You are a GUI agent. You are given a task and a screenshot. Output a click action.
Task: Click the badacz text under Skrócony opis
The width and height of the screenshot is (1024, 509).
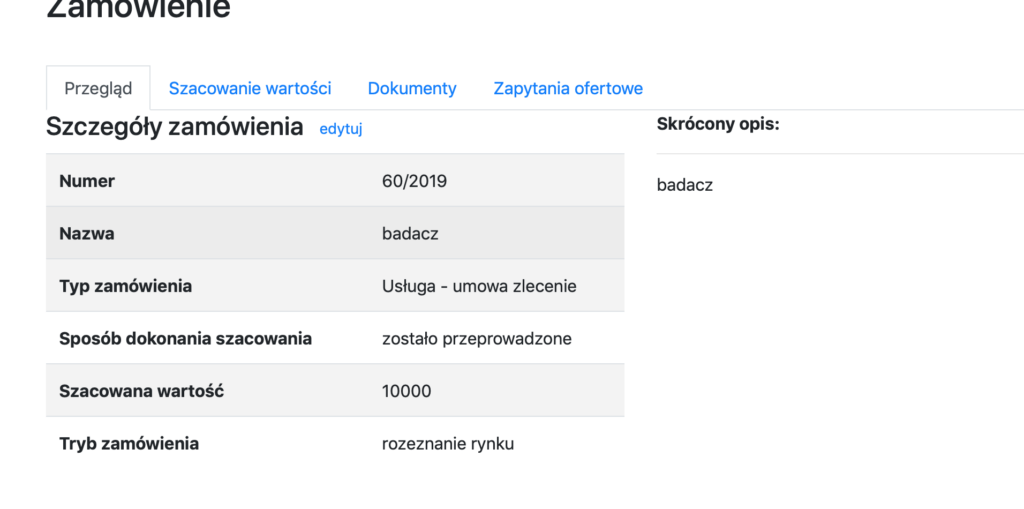(685, 184)
